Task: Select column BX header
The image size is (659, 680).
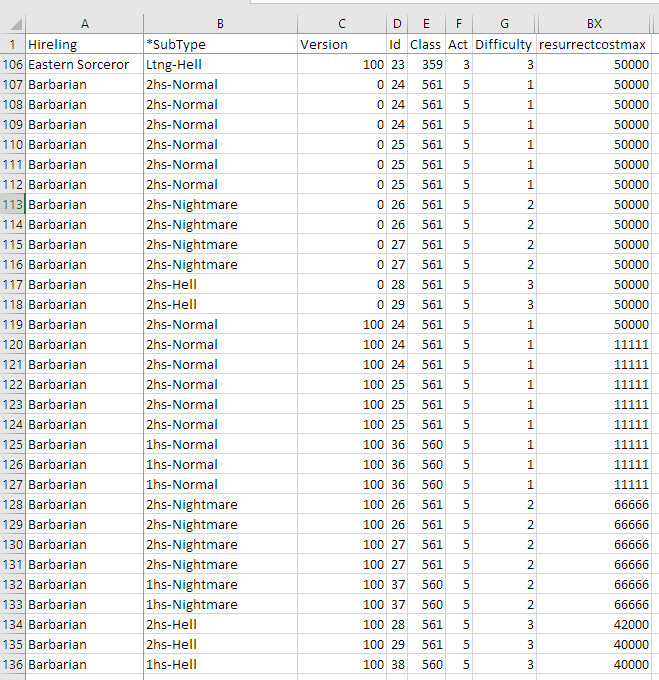Action: pyautogui.click(x=594, y=24)
